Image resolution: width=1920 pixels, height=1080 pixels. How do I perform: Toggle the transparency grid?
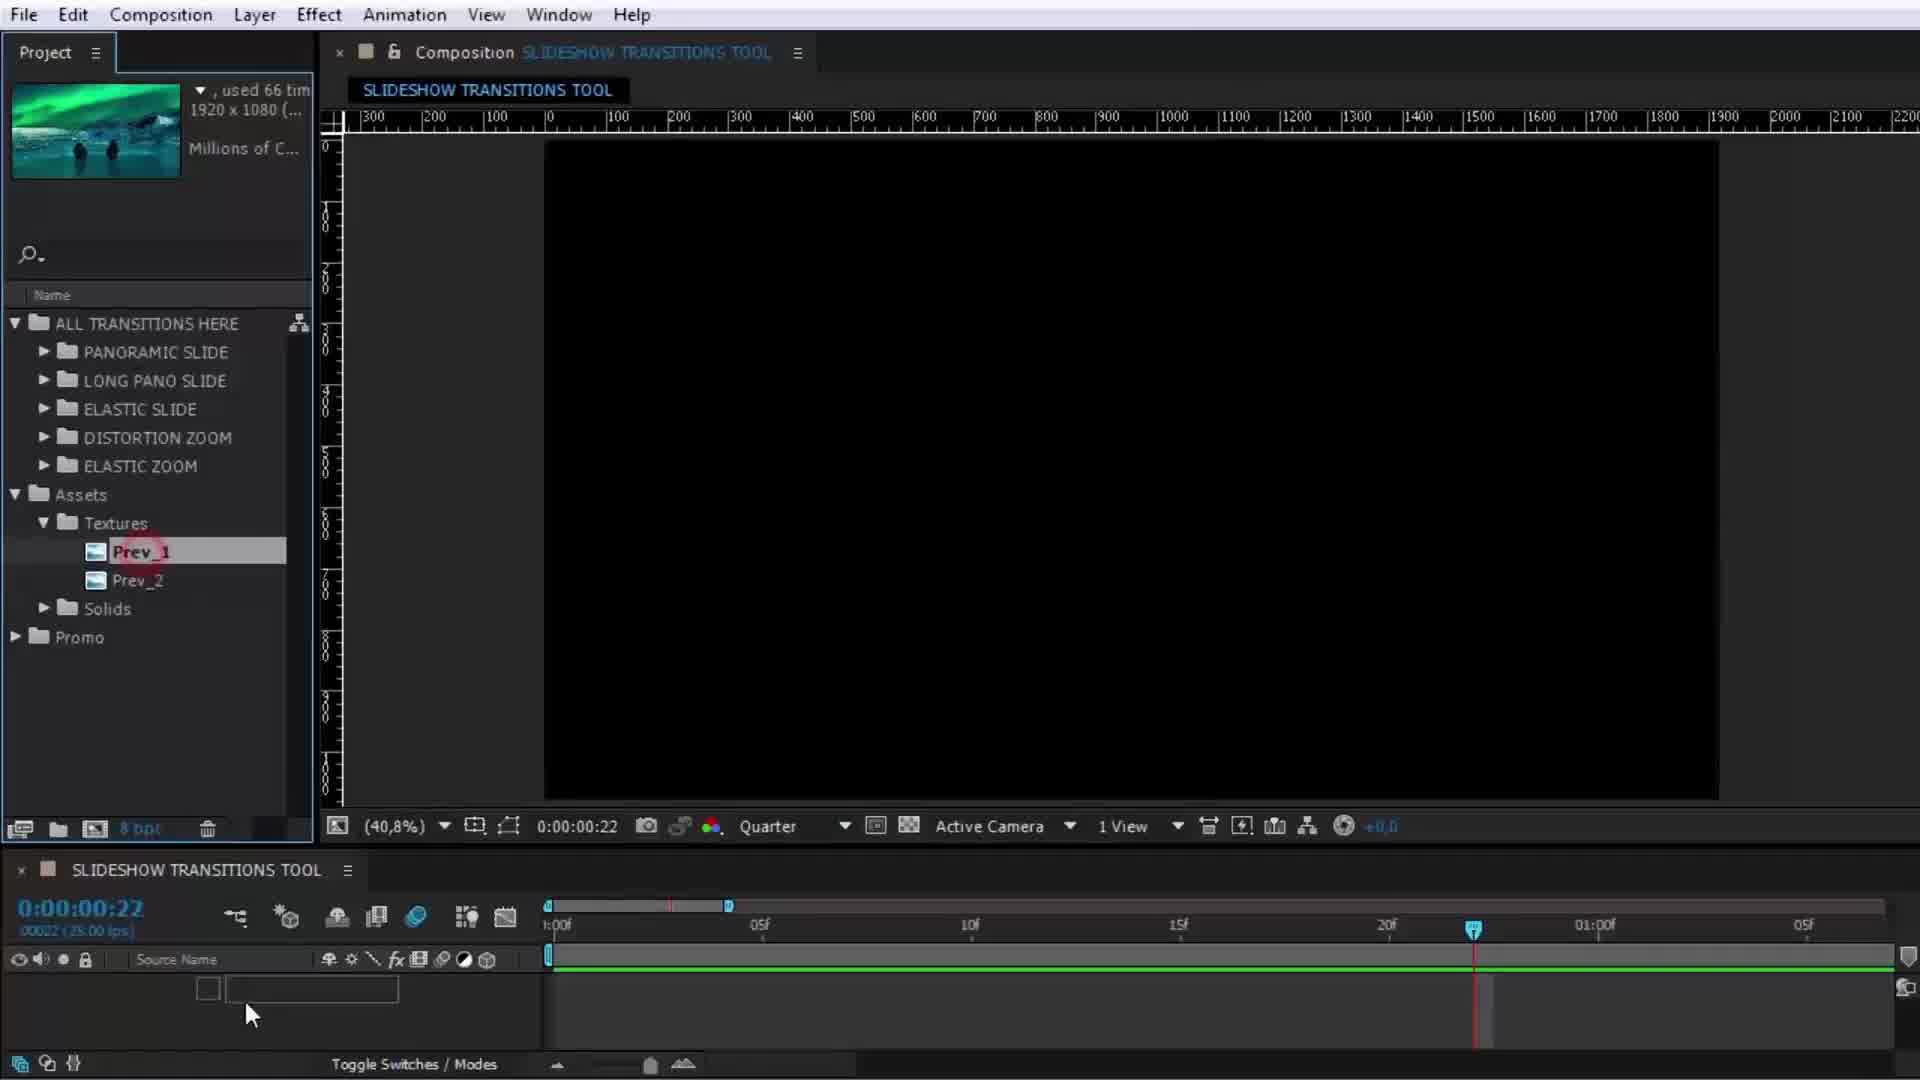point(909,826)
